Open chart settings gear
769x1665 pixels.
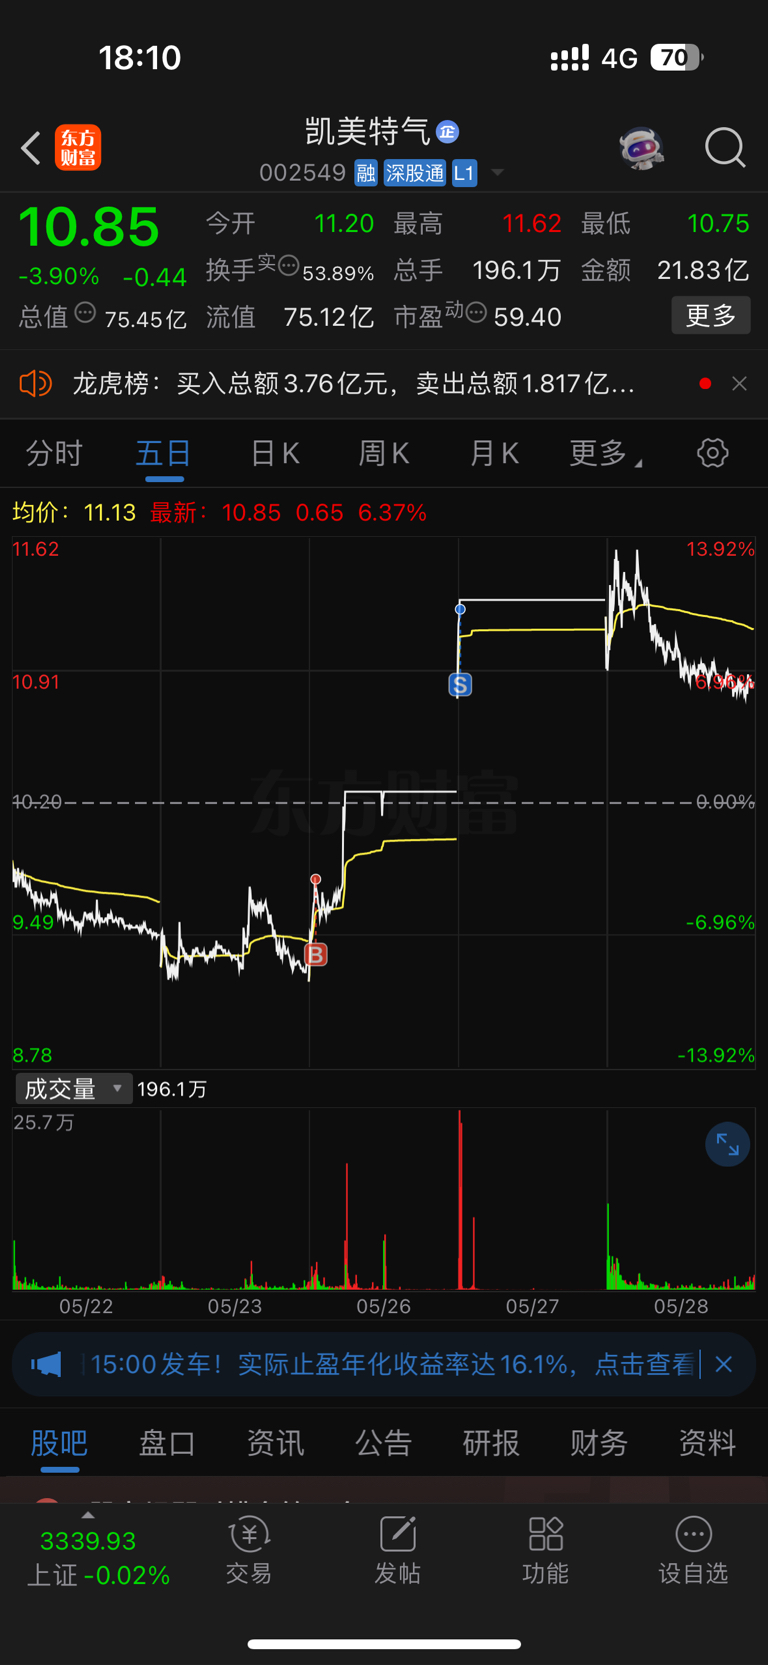pyautogui.click(x=712, y=453)
